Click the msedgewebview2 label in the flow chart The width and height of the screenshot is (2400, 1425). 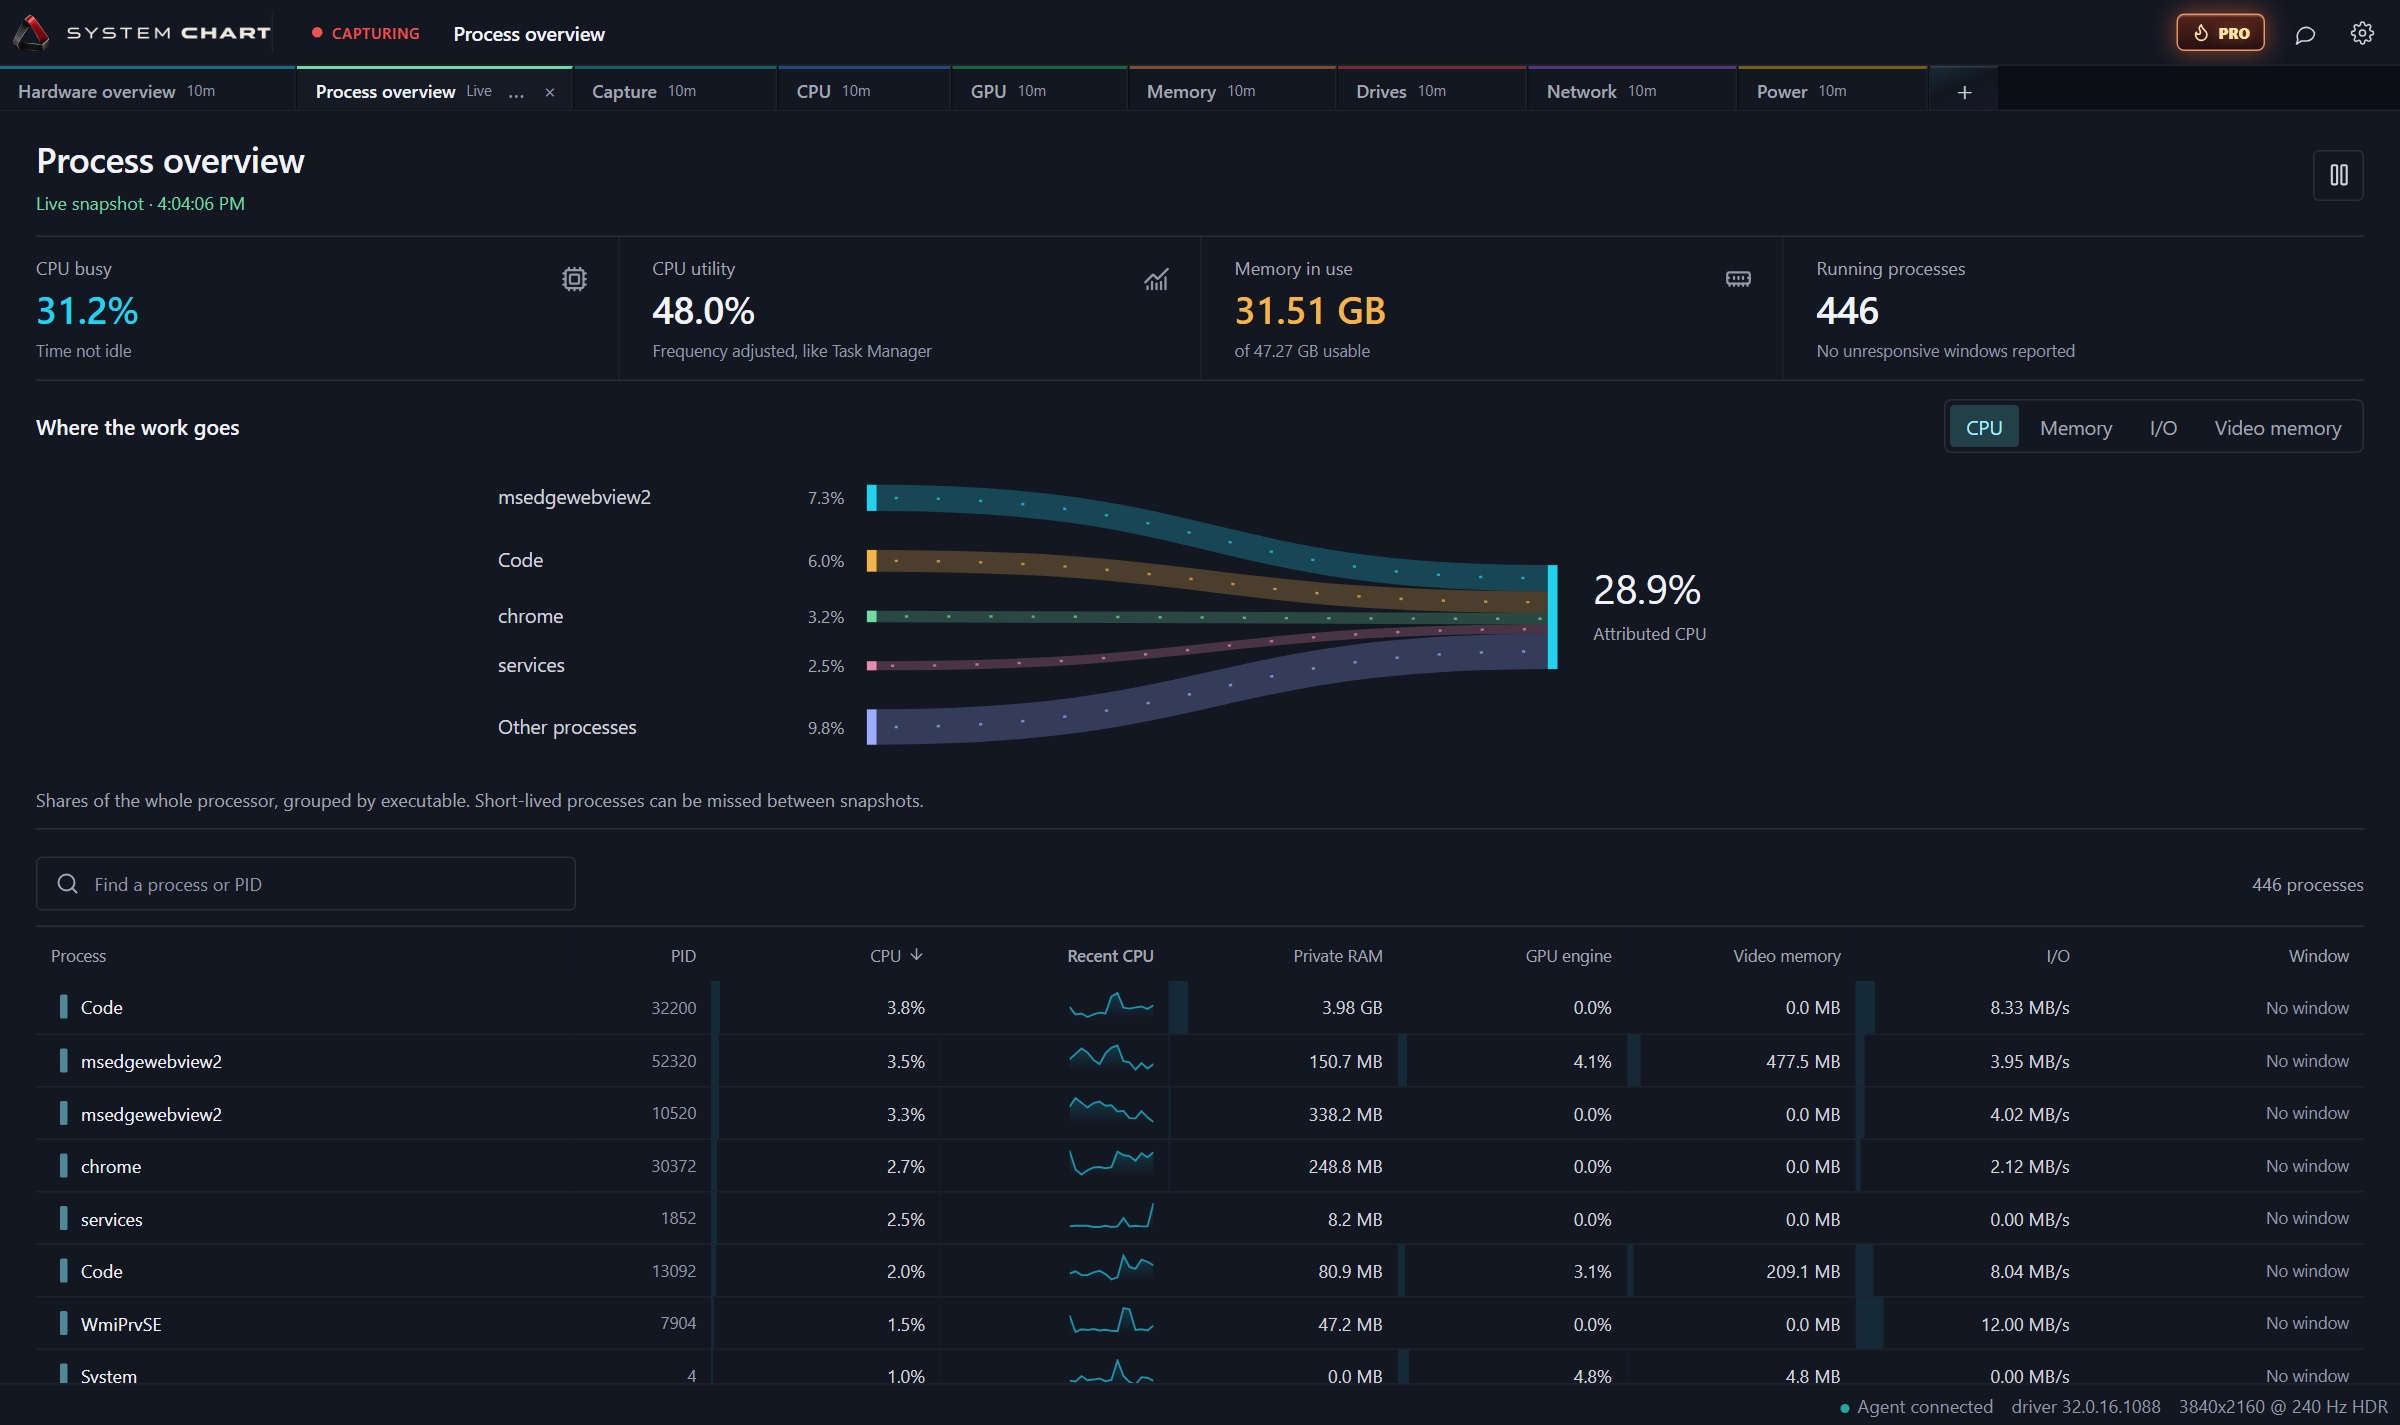pyautogui.click(x=574, y=497)
